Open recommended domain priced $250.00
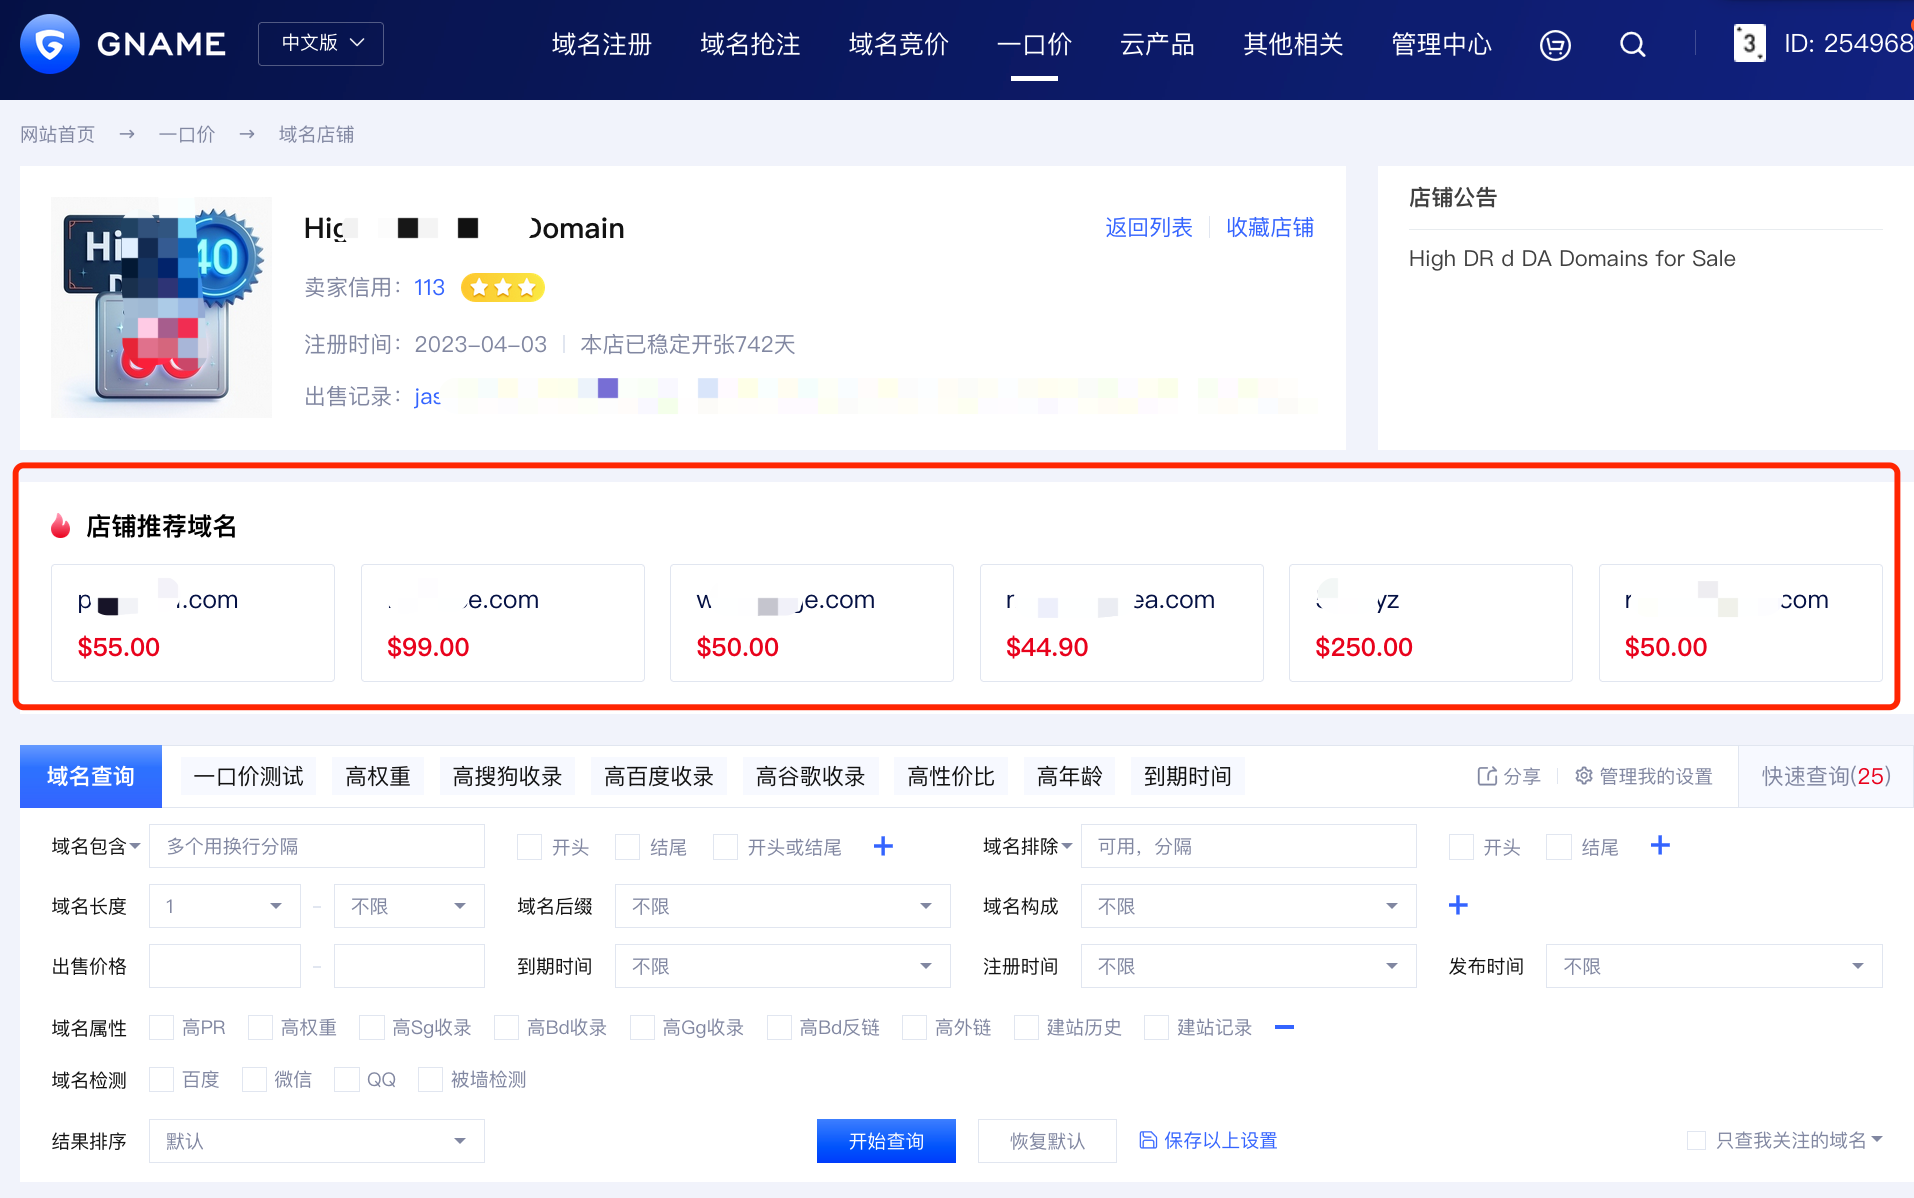This screenshot has height=1198, width=1914. [x=1431, y=623]
